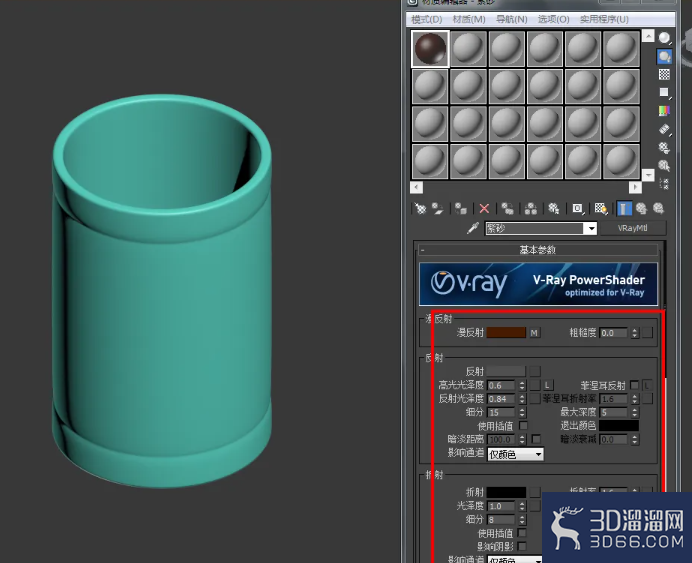692x563 pixels.
Task: Select the dark brown material sample slot
Action: tap(430, 49)
